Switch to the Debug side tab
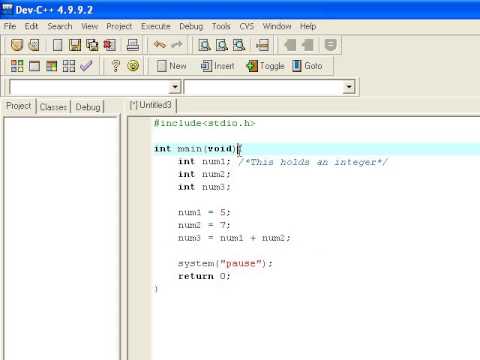The height and width of the screenshot is (360, 480). 88,107
